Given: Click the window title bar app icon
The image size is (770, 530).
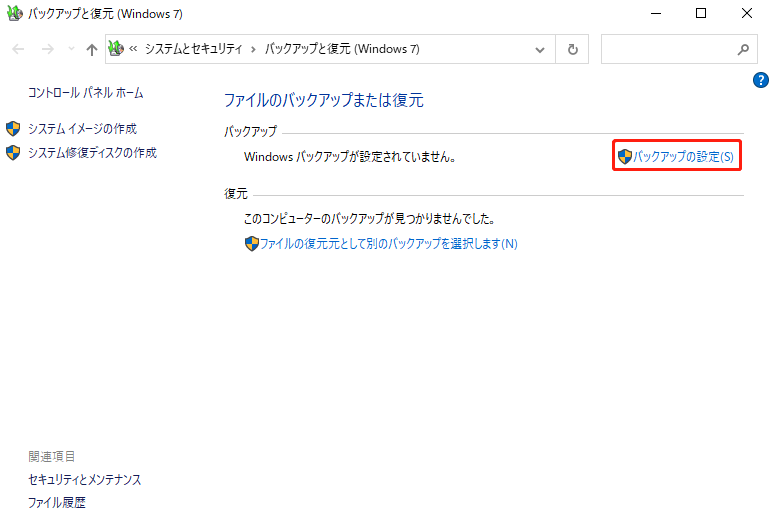Looking at the screenshot, I should (x=15, y=13).
